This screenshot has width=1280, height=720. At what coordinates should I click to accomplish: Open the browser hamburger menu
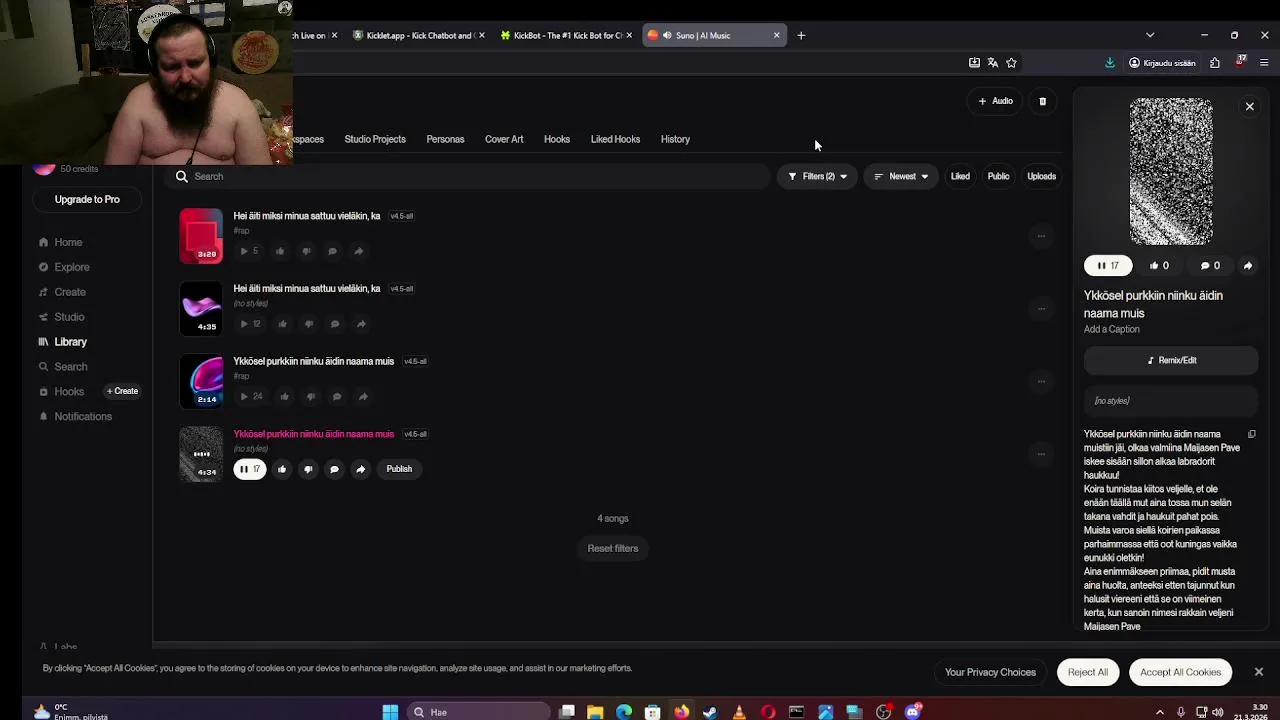[x=1264, y=63]
